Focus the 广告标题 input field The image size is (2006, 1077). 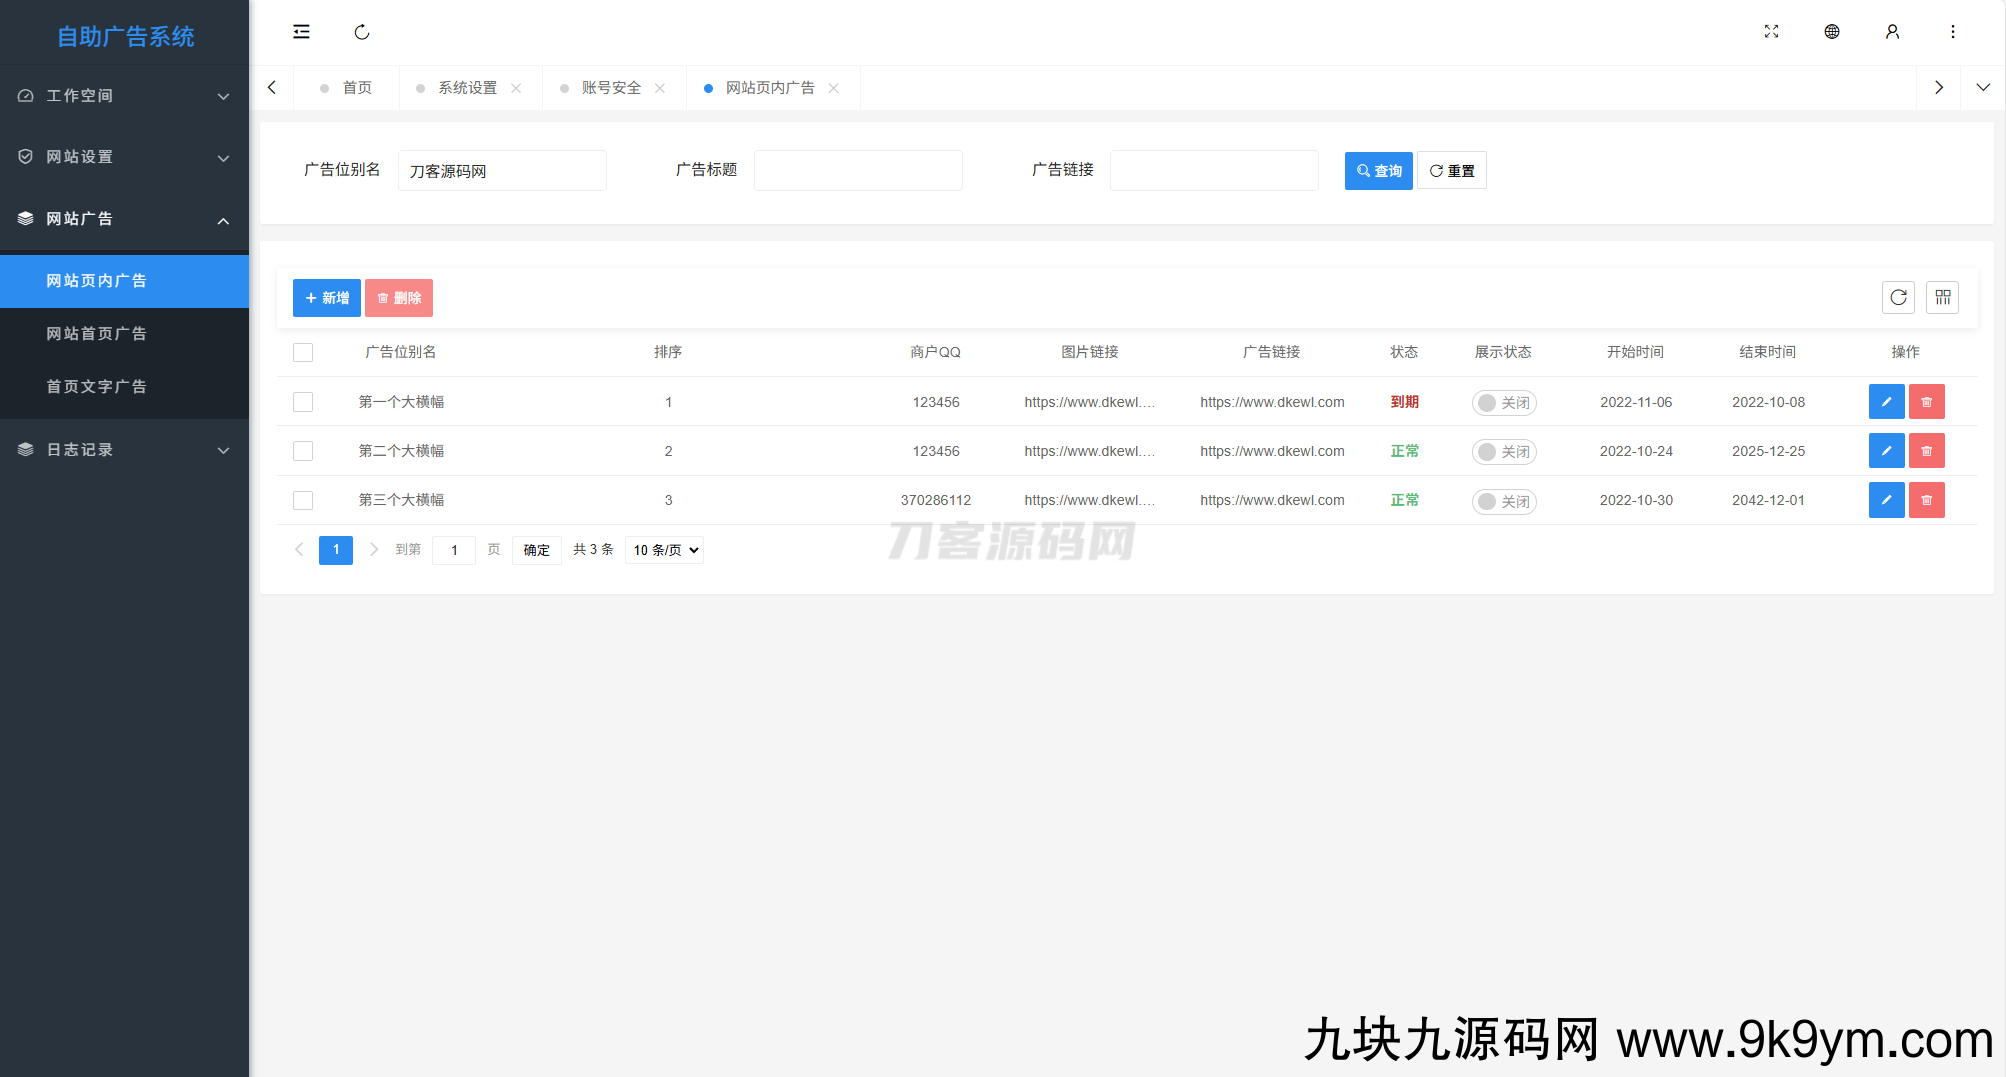[x=858, y=171]
